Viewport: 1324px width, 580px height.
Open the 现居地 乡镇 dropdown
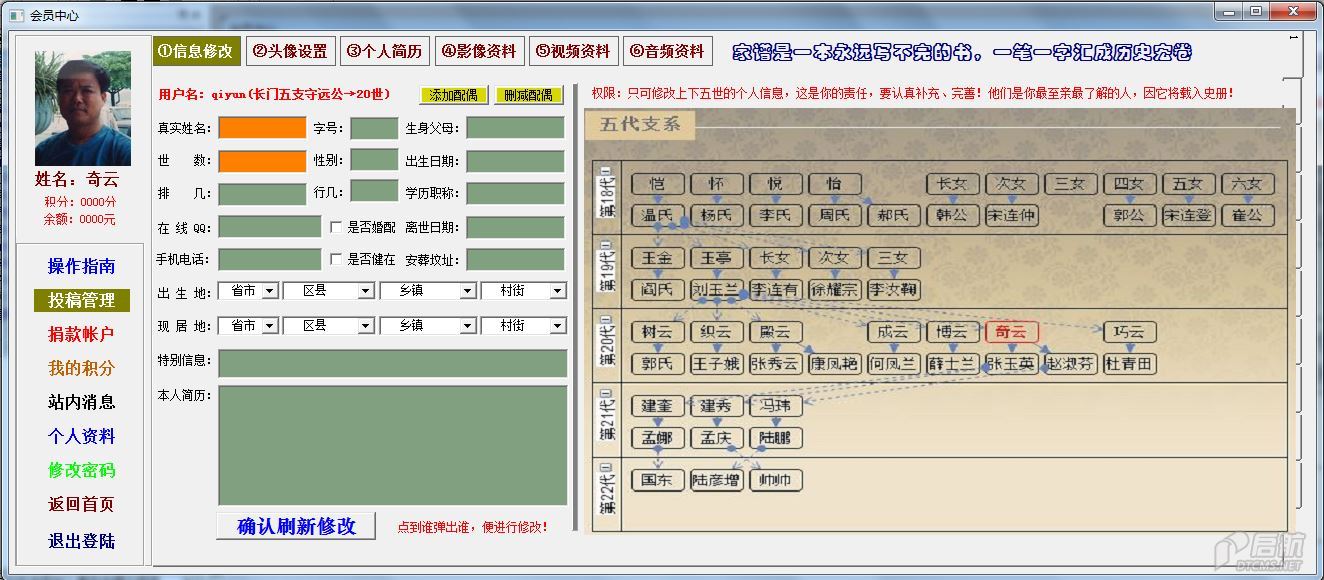427,326
